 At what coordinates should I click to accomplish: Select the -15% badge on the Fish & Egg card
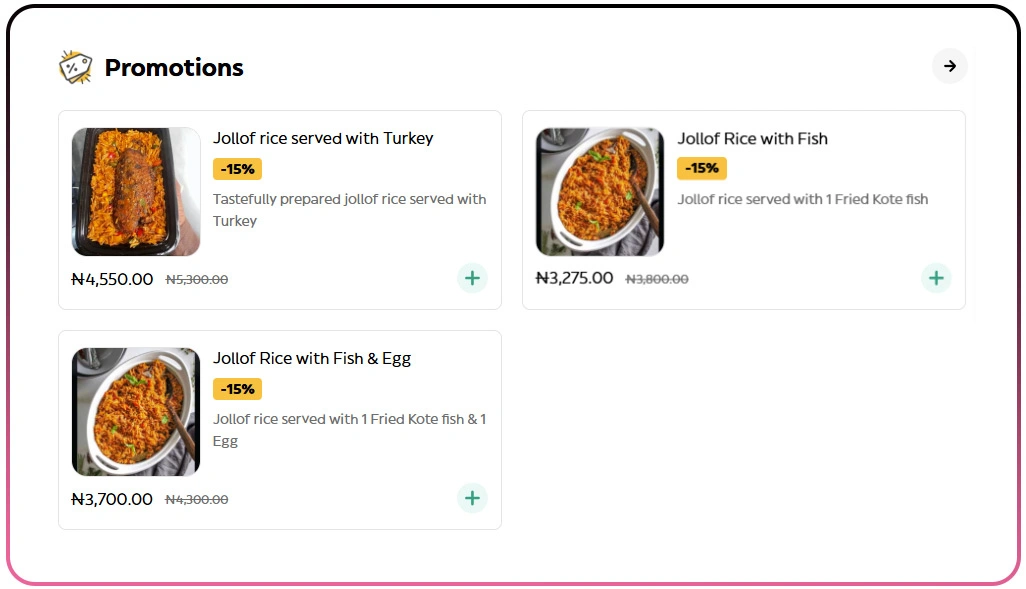237,389
